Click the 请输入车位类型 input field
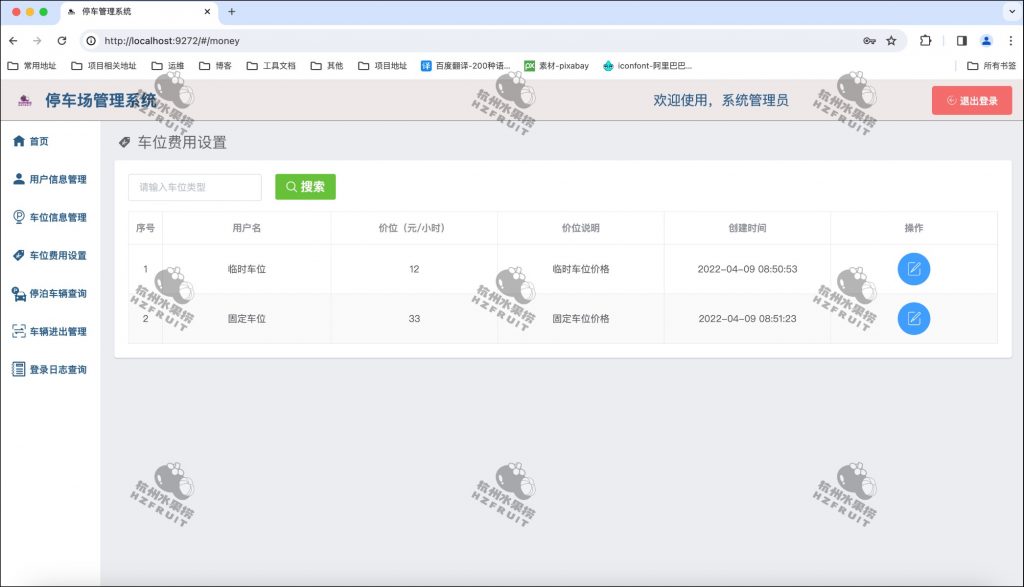Image resolution: width=1024 pixels, height=587 pixels. pos(194,187)
